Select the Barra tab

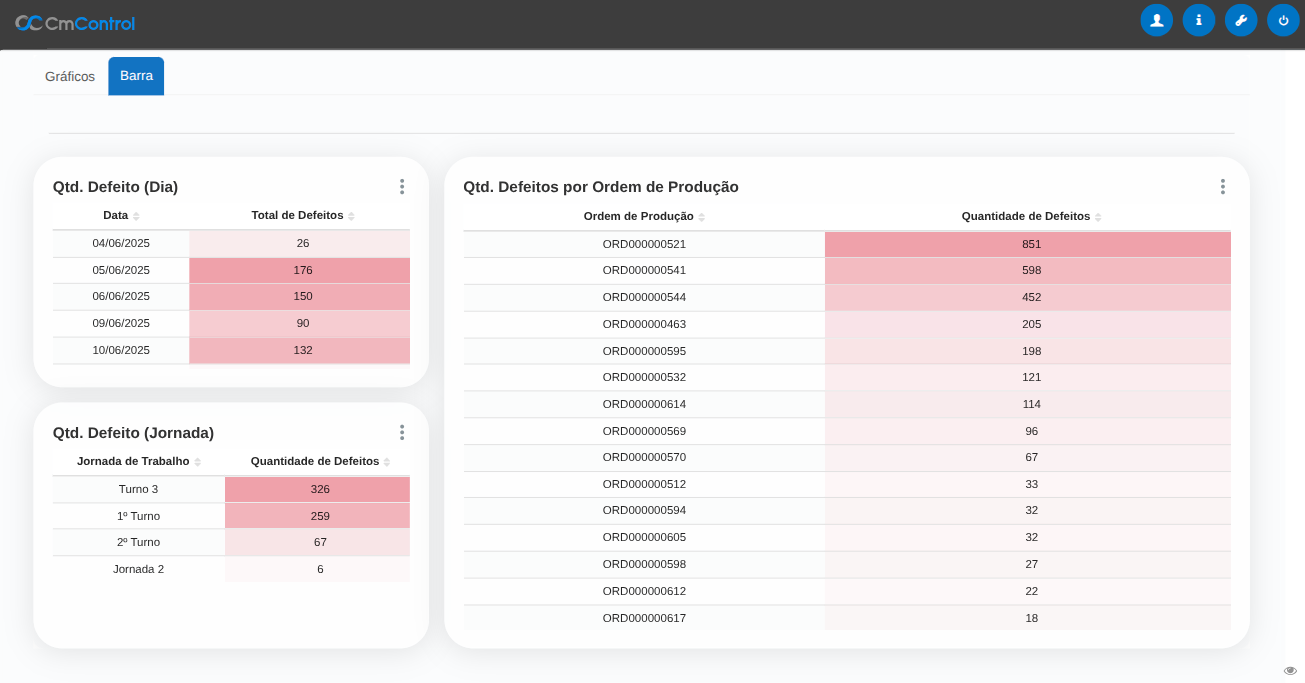pos(136,76)
